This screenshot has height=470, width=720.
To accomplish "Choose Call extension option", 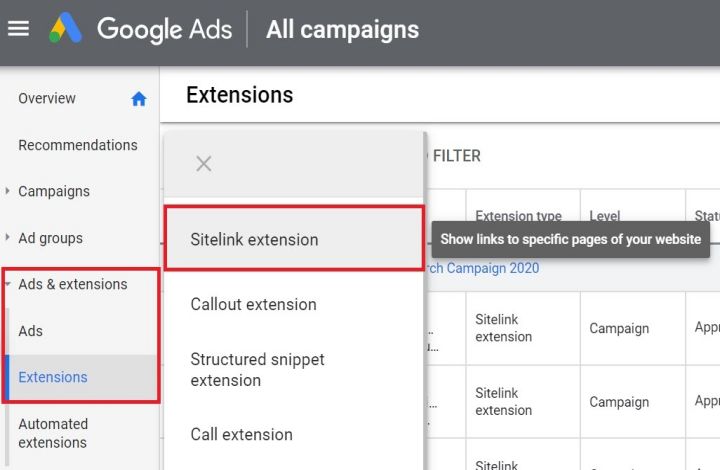I will [x=241, y=434].
